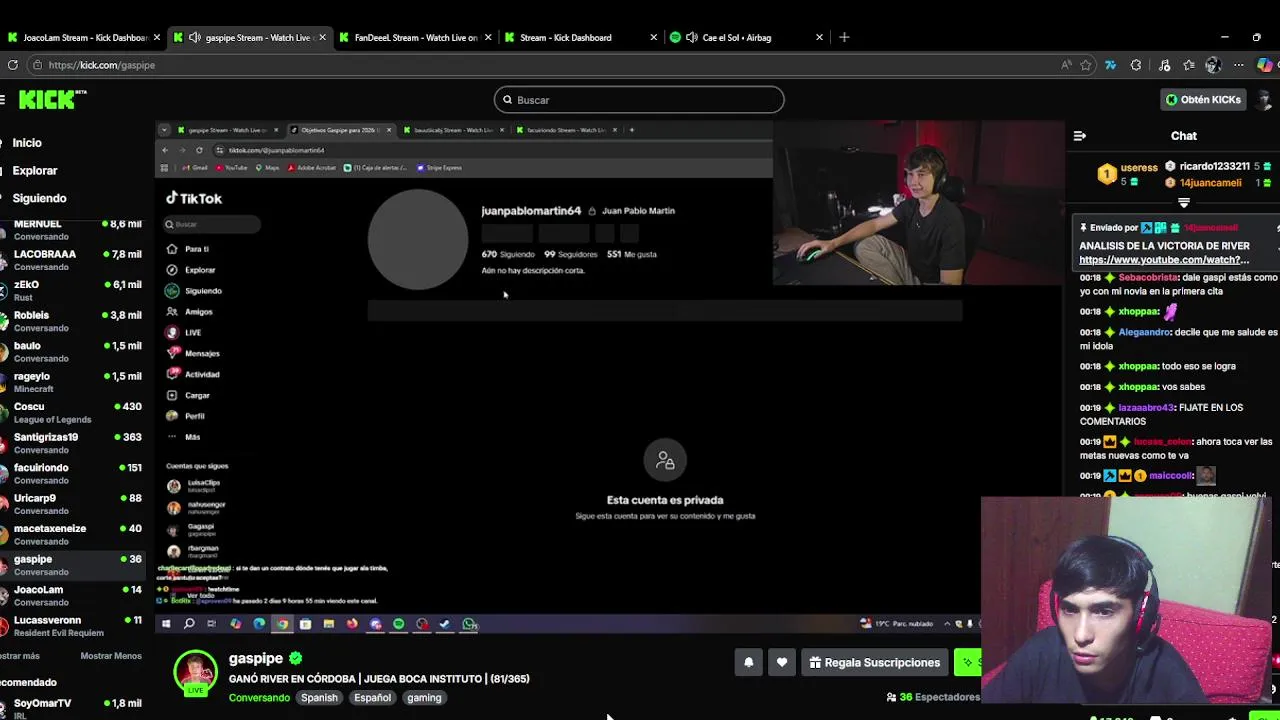Image resolution: width=1280 pixels, height=720 pixels.
Task: Click username Sebacobrista in chat
Action: point(1148,278)
